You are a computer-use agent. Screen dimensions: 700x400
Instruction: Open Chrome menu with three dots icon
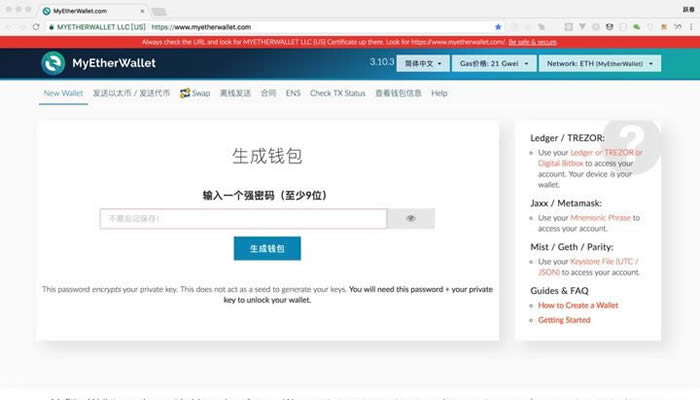(x=691, y=27)
